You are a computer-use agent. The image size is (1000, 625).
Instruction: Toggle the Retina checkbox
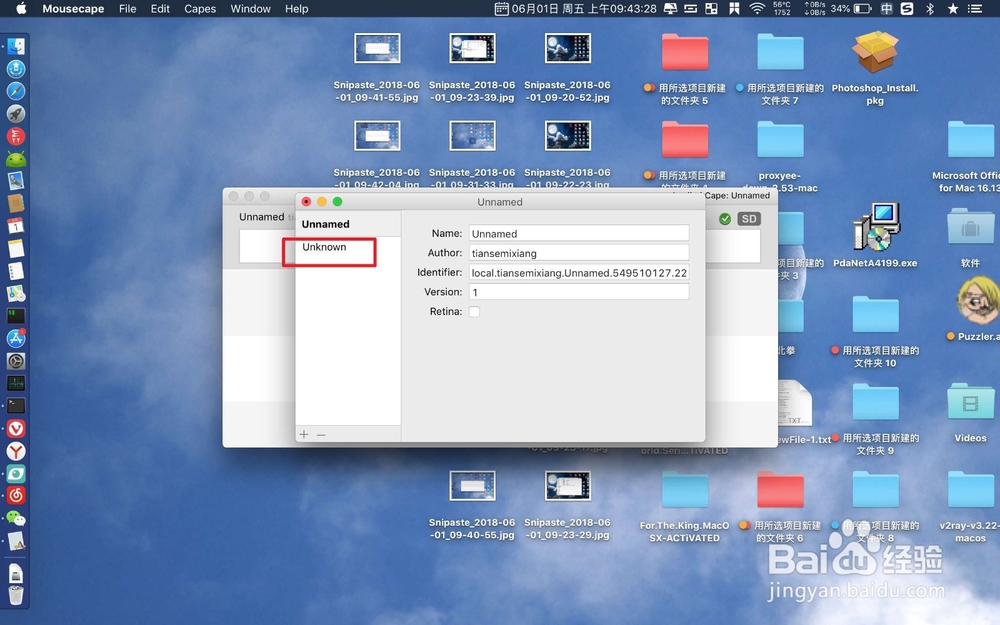point(474,312)
